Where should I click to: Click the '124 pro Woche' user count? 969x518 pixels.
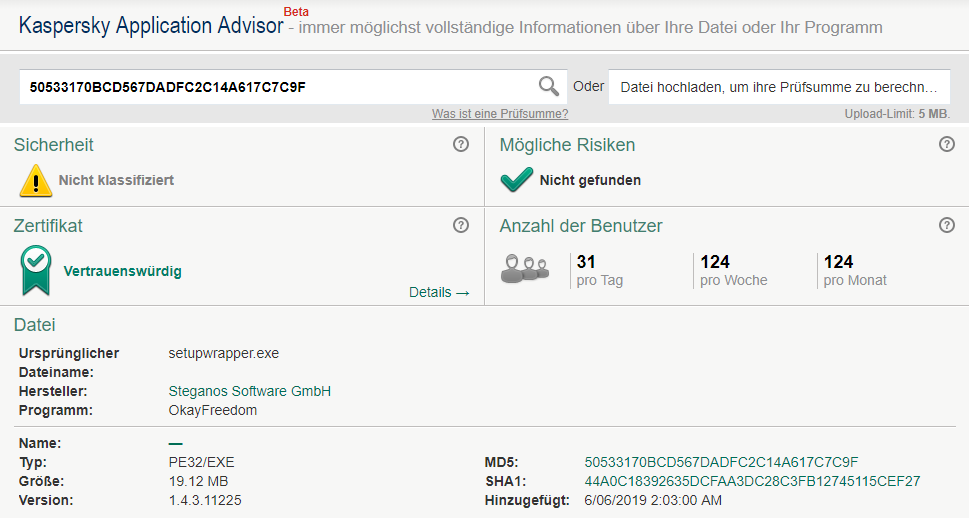tap(734, 271)
